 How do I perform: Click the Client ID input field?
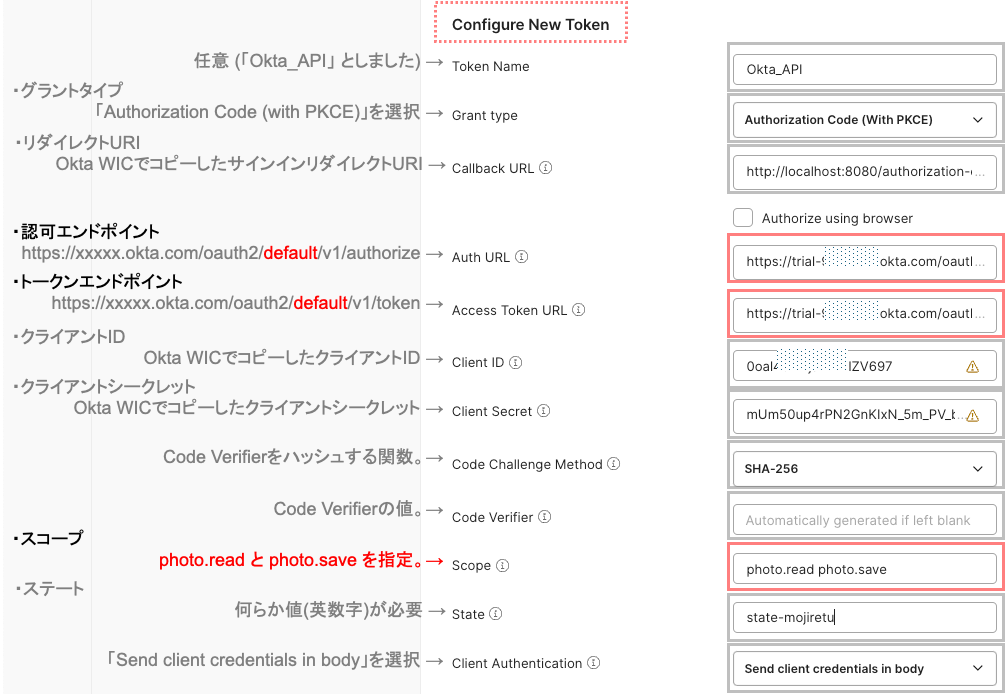(864, 367)
